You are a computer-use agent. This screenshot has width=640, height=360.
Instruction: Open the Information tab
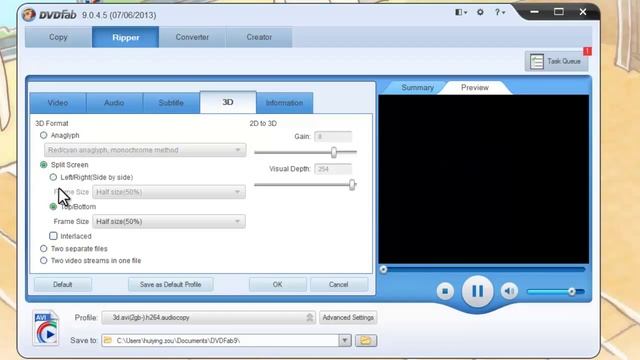click(284, 103)
